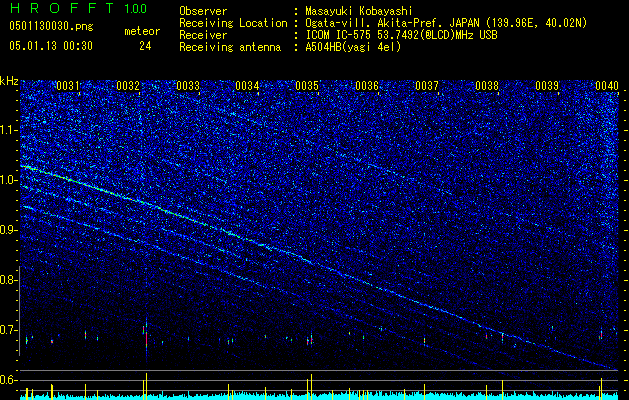The width and height of the screenshot is (629, 400).
Task: Click the antenna value A504HB(yagi 4el)
Action: point(353,47)
